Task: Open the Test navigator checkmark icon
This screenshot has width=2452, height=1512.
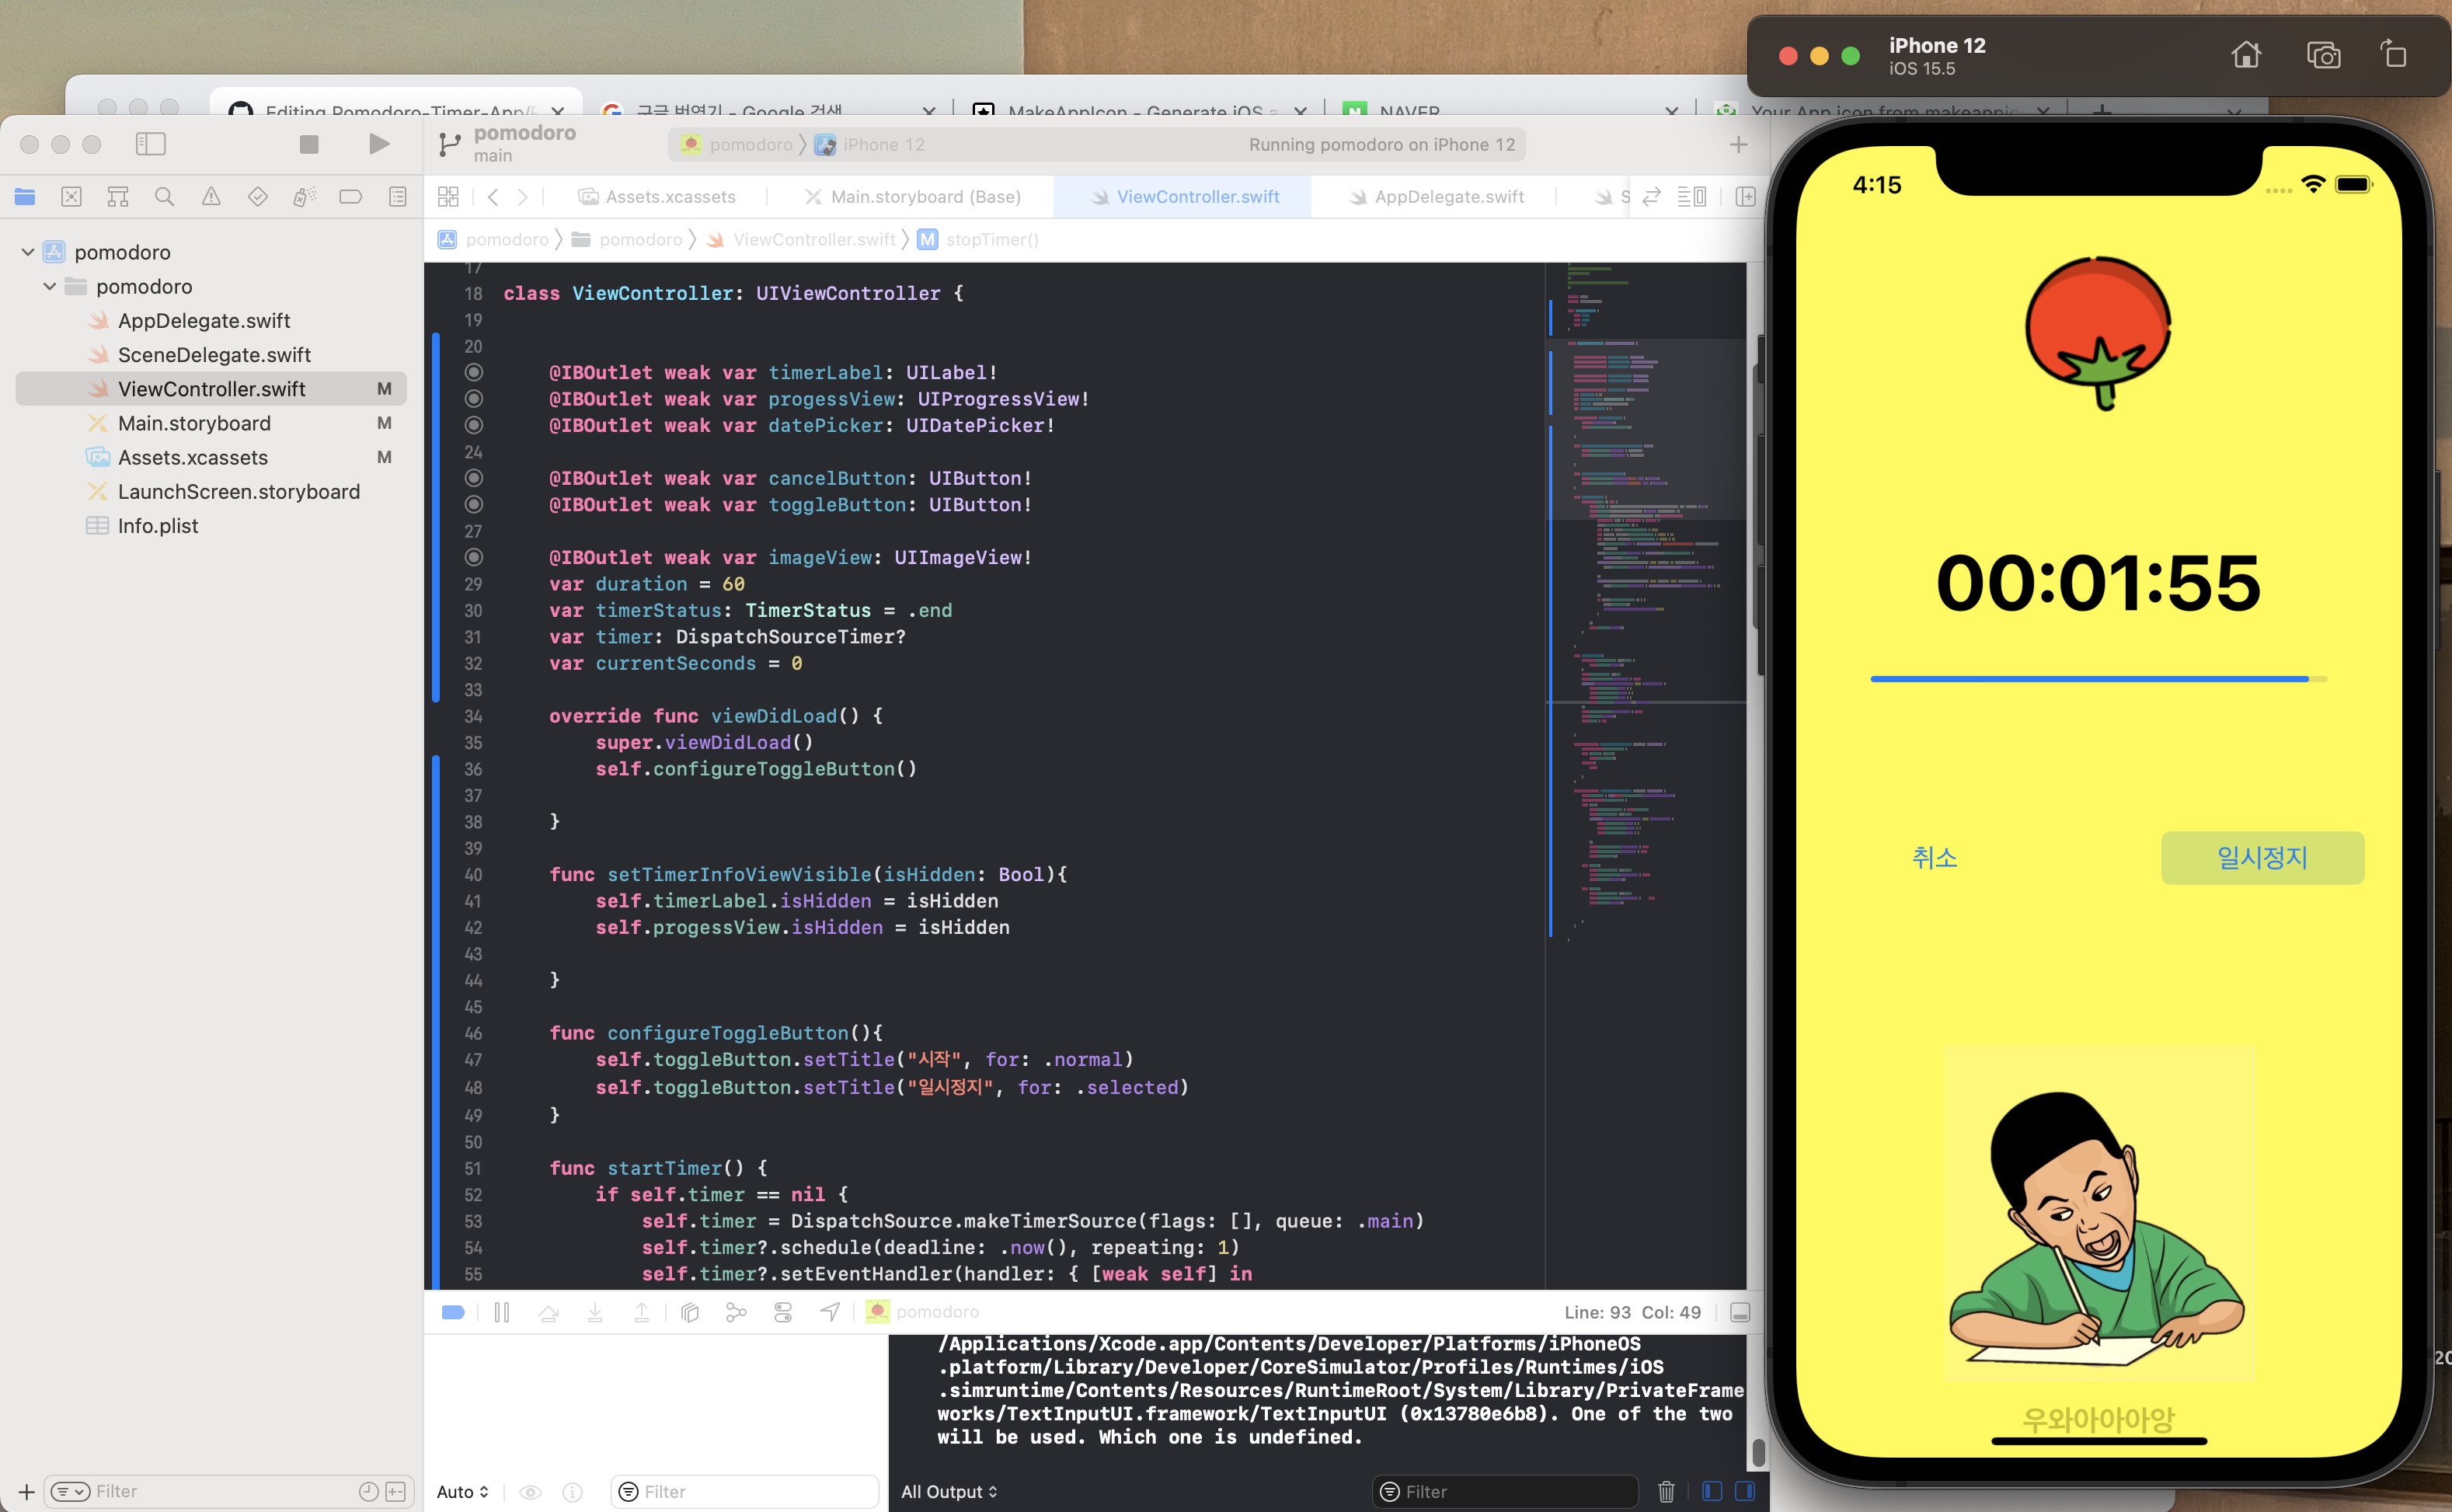Action: tap(257, 196)
